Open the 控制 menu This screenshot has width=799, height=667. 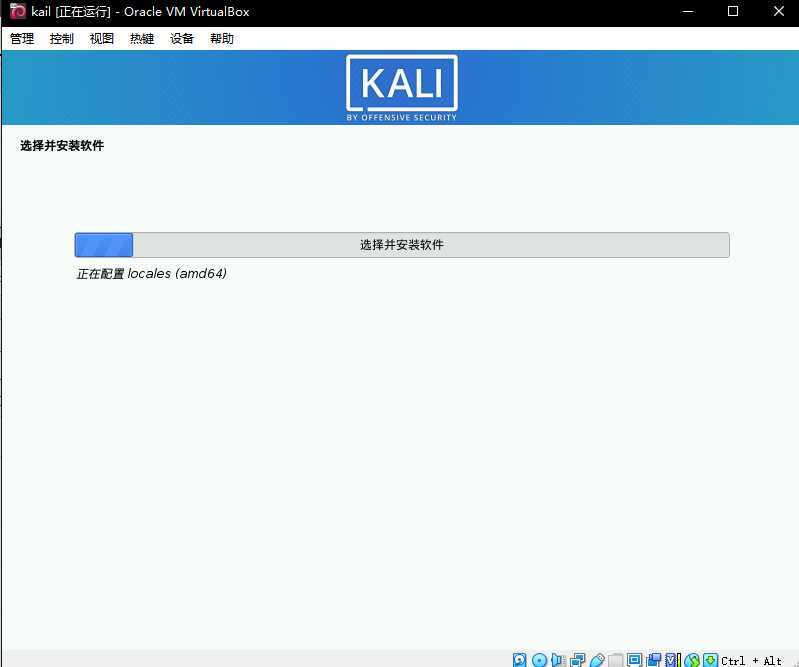pyautogui.click(x=62, y=39)
